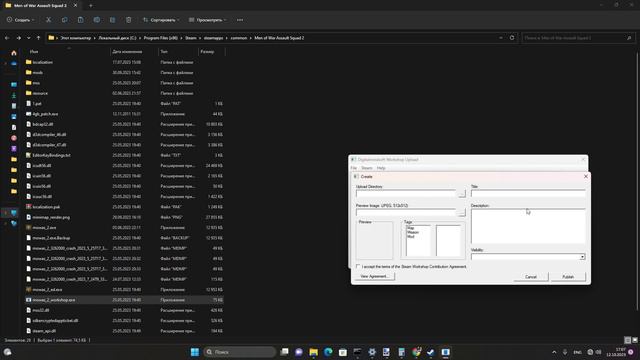Go up one folder with the up arrow
The height and width of the screenshot is (360, 640).
click(x=38, y=38)
